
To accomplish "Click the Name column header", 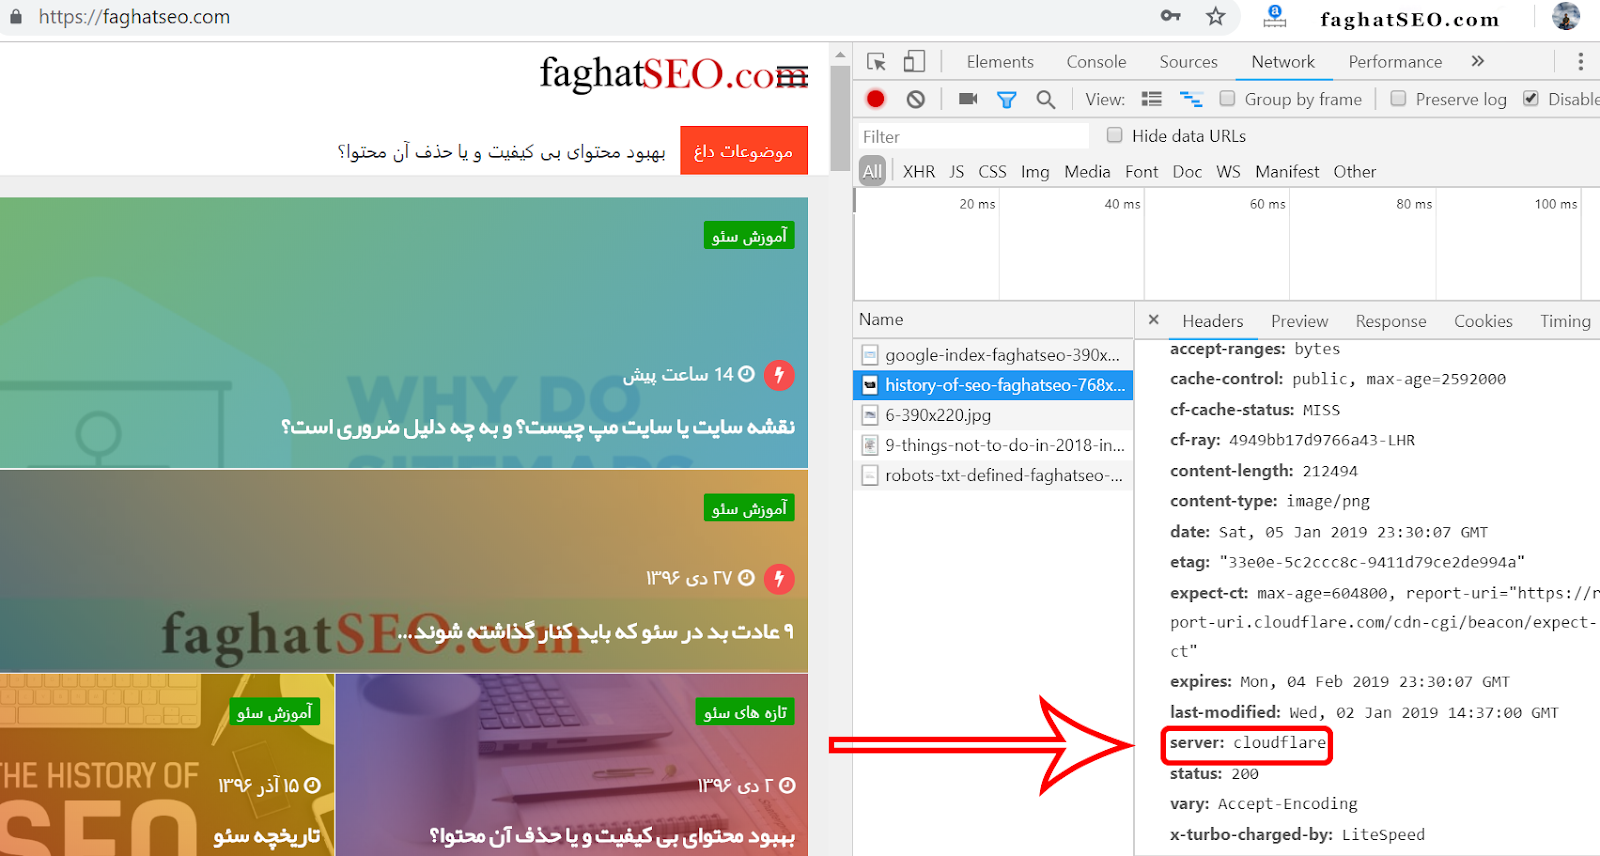I will click(x=994, y=320).
